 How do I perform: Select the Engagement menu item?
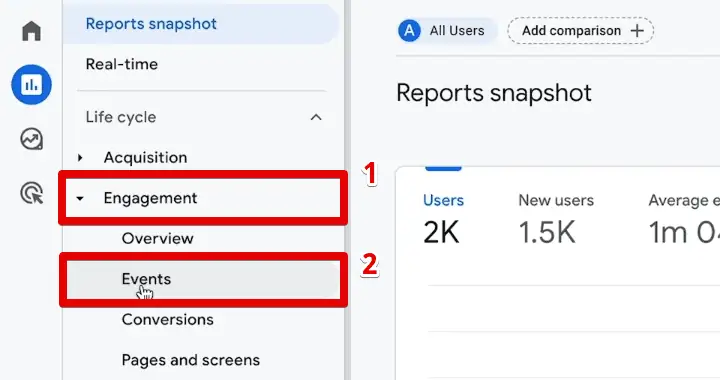150,198
